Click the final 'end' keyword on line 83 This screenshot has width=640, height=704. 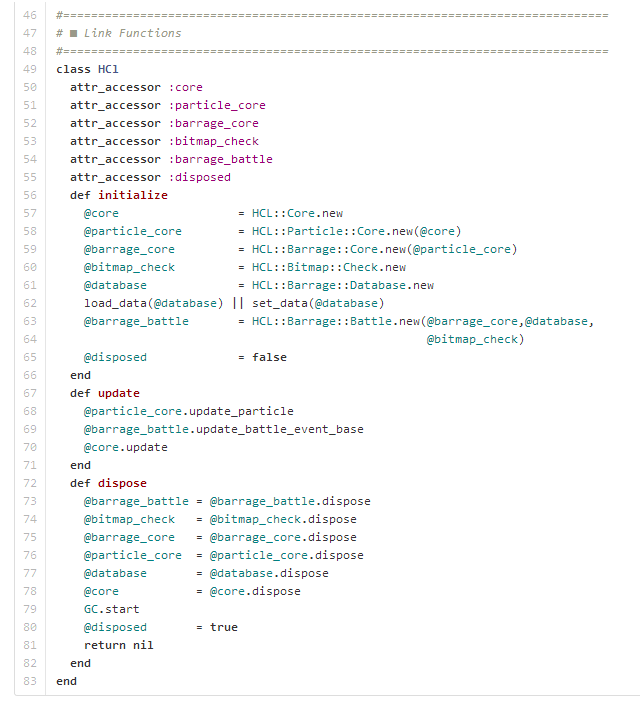66,681
